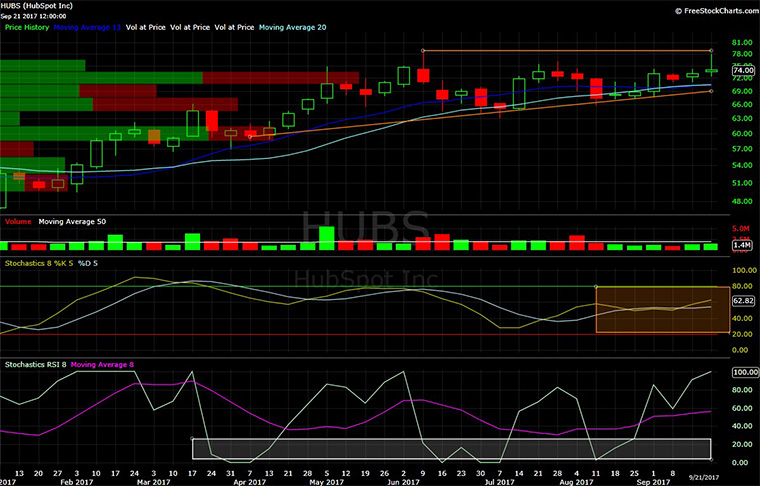Click the 81.00 price axis value
The height and width of the screenshot is (486, 760).
coord(742,43)
